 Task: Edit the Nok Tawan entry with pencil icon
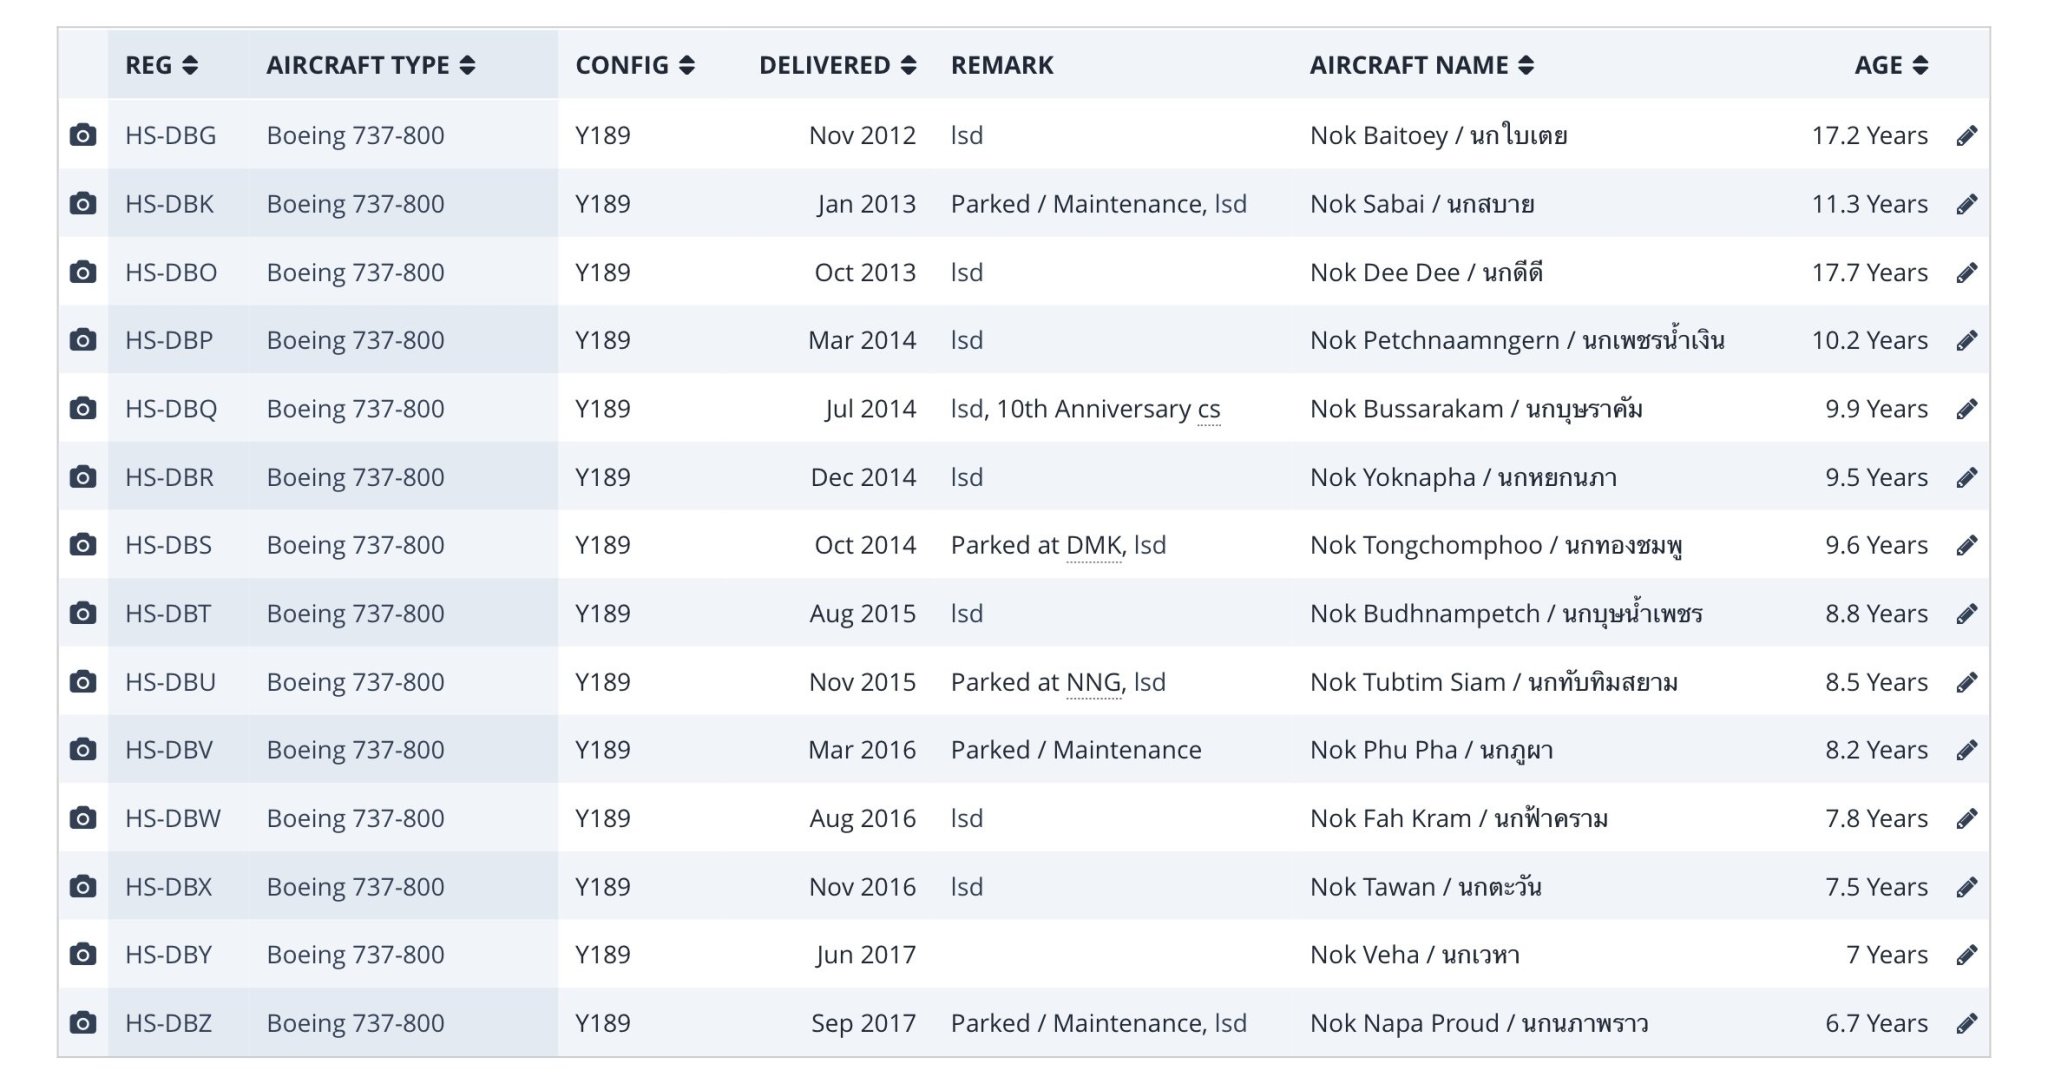pos(1966,887)
